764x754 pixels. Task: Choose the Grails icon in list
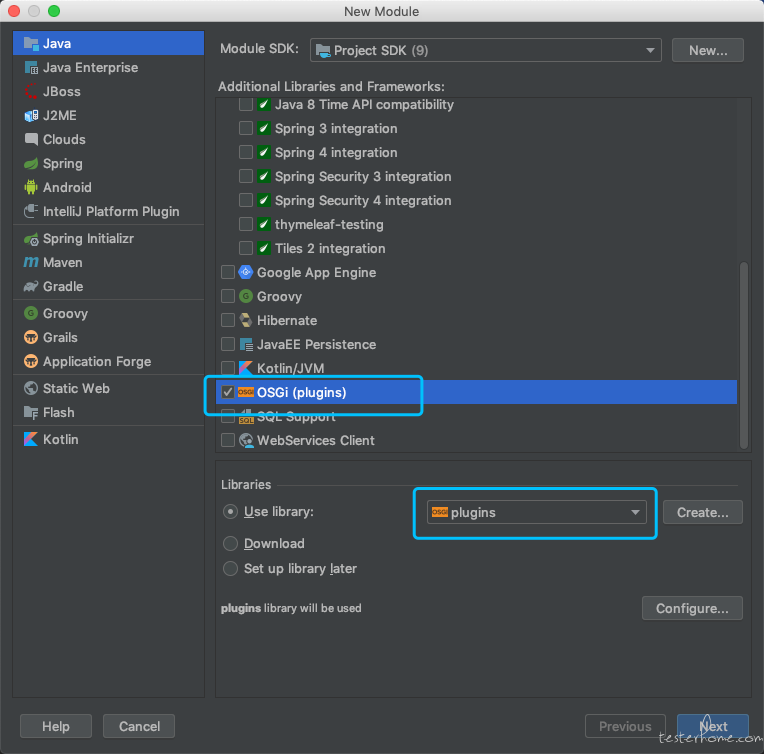31,337
